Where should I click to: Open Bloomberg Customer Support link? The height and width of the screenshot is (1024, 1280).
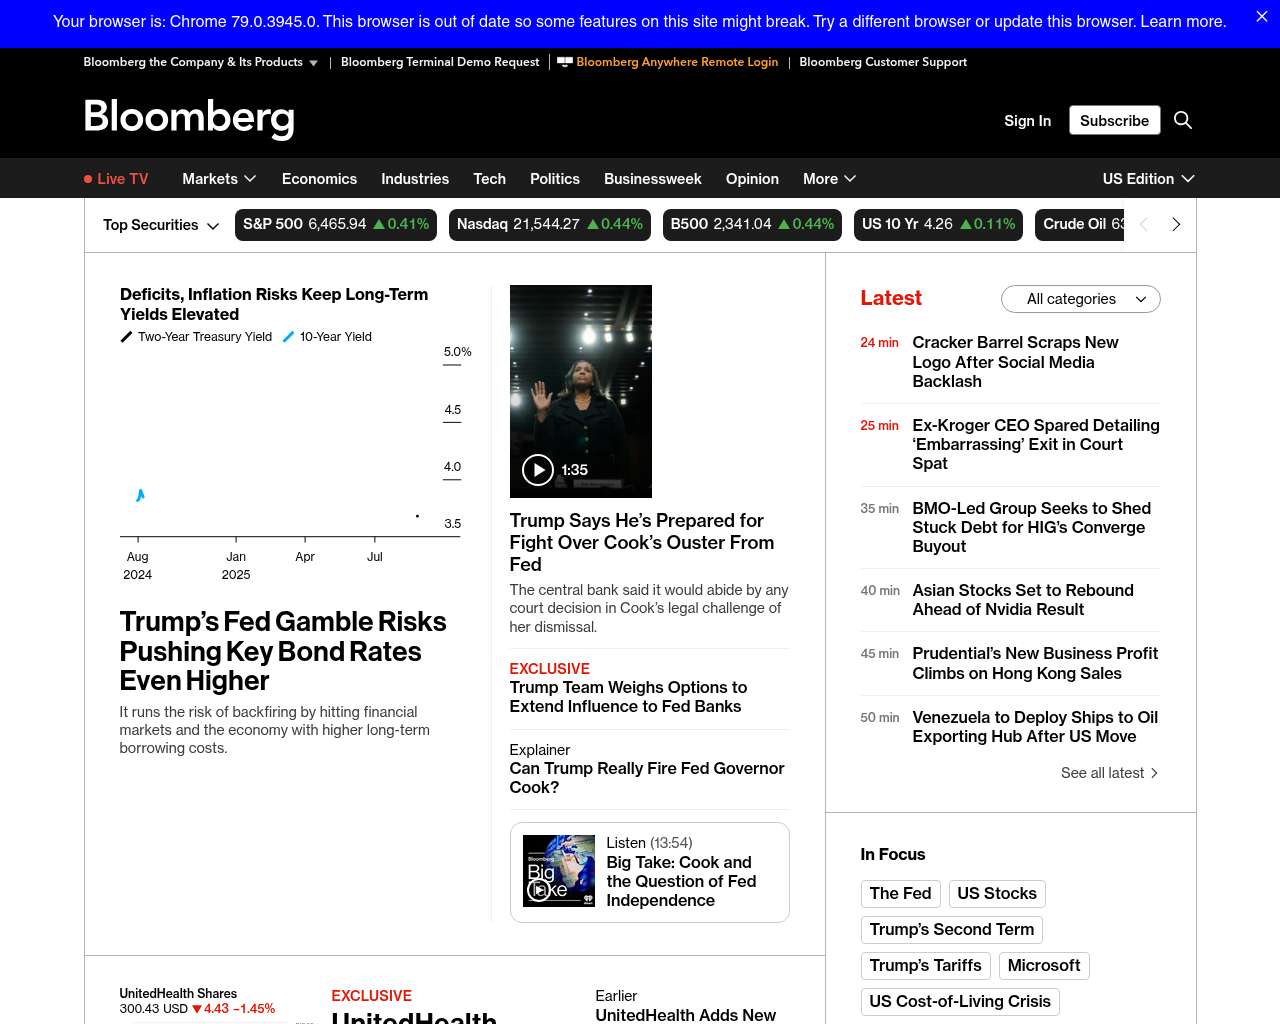click(883, 62)
